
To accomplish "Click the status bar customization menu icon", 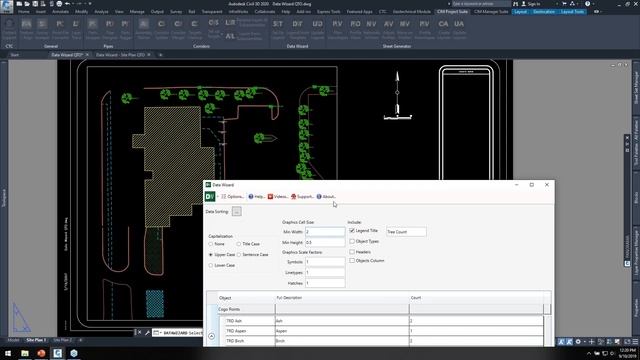I will pos(635,342).
